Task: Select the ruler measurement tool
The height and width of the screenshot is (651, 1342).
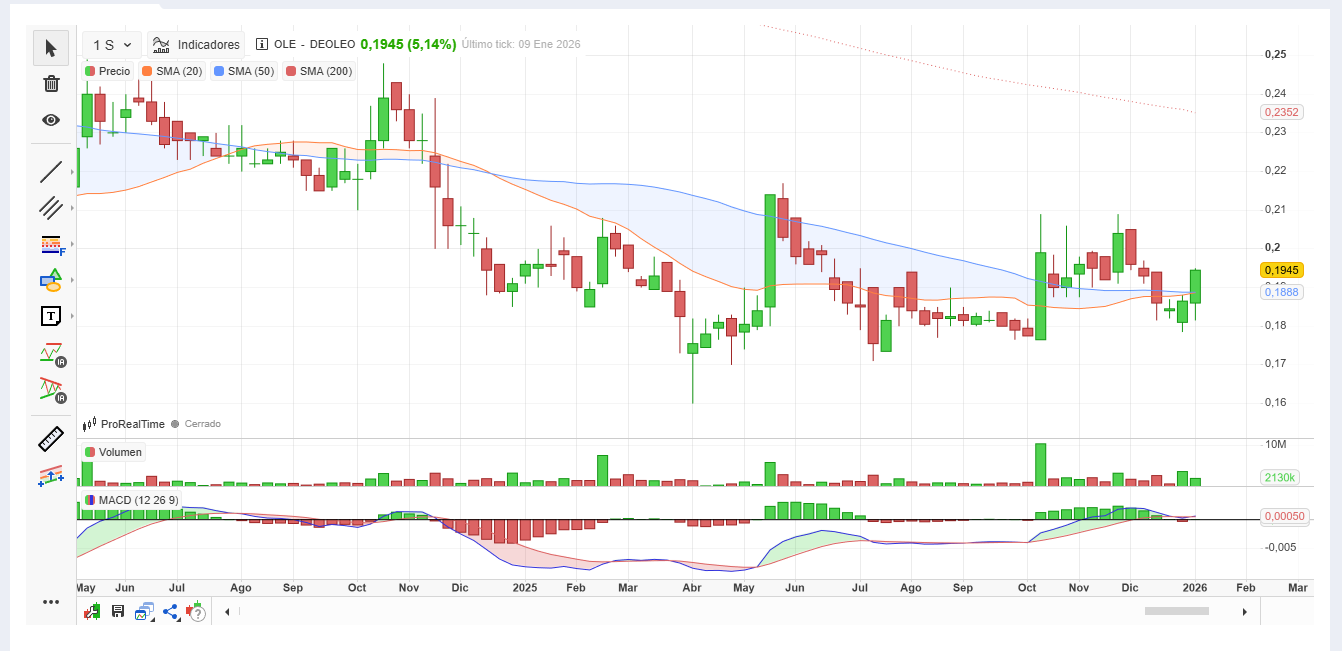Action: click(x=51, y=439)
